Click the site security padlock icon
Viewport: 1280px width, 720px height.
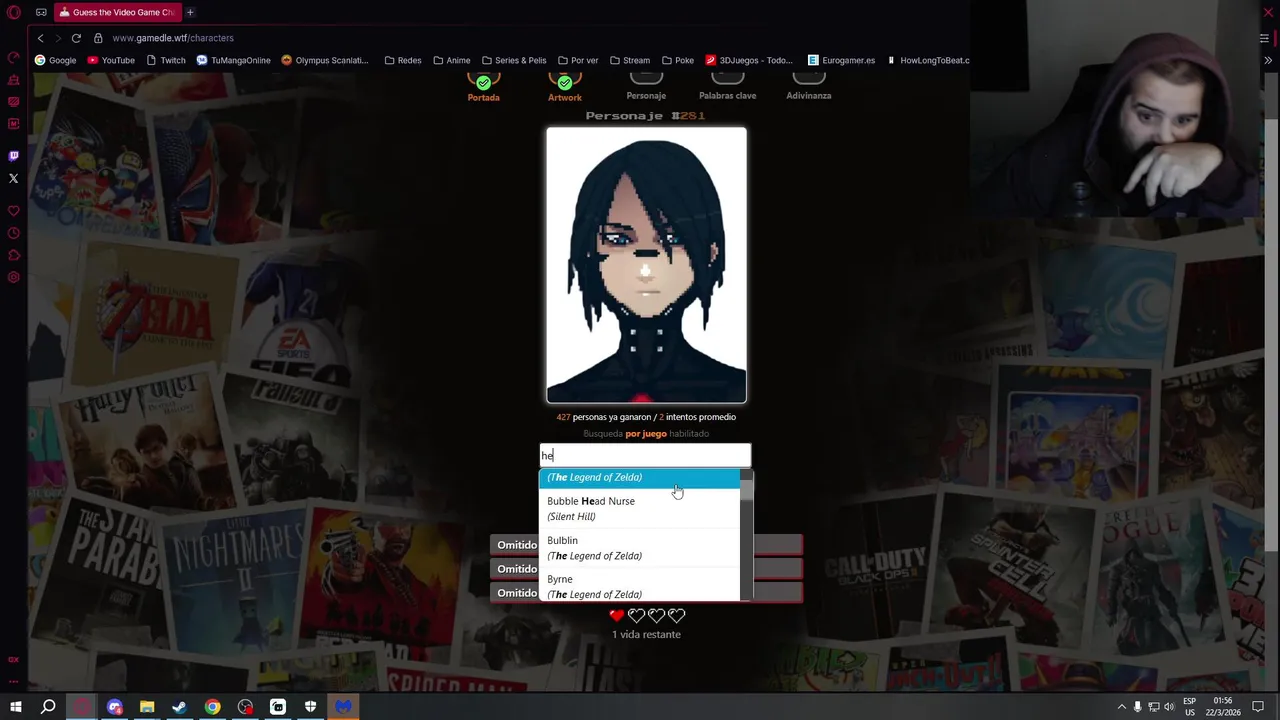[98, 38]
